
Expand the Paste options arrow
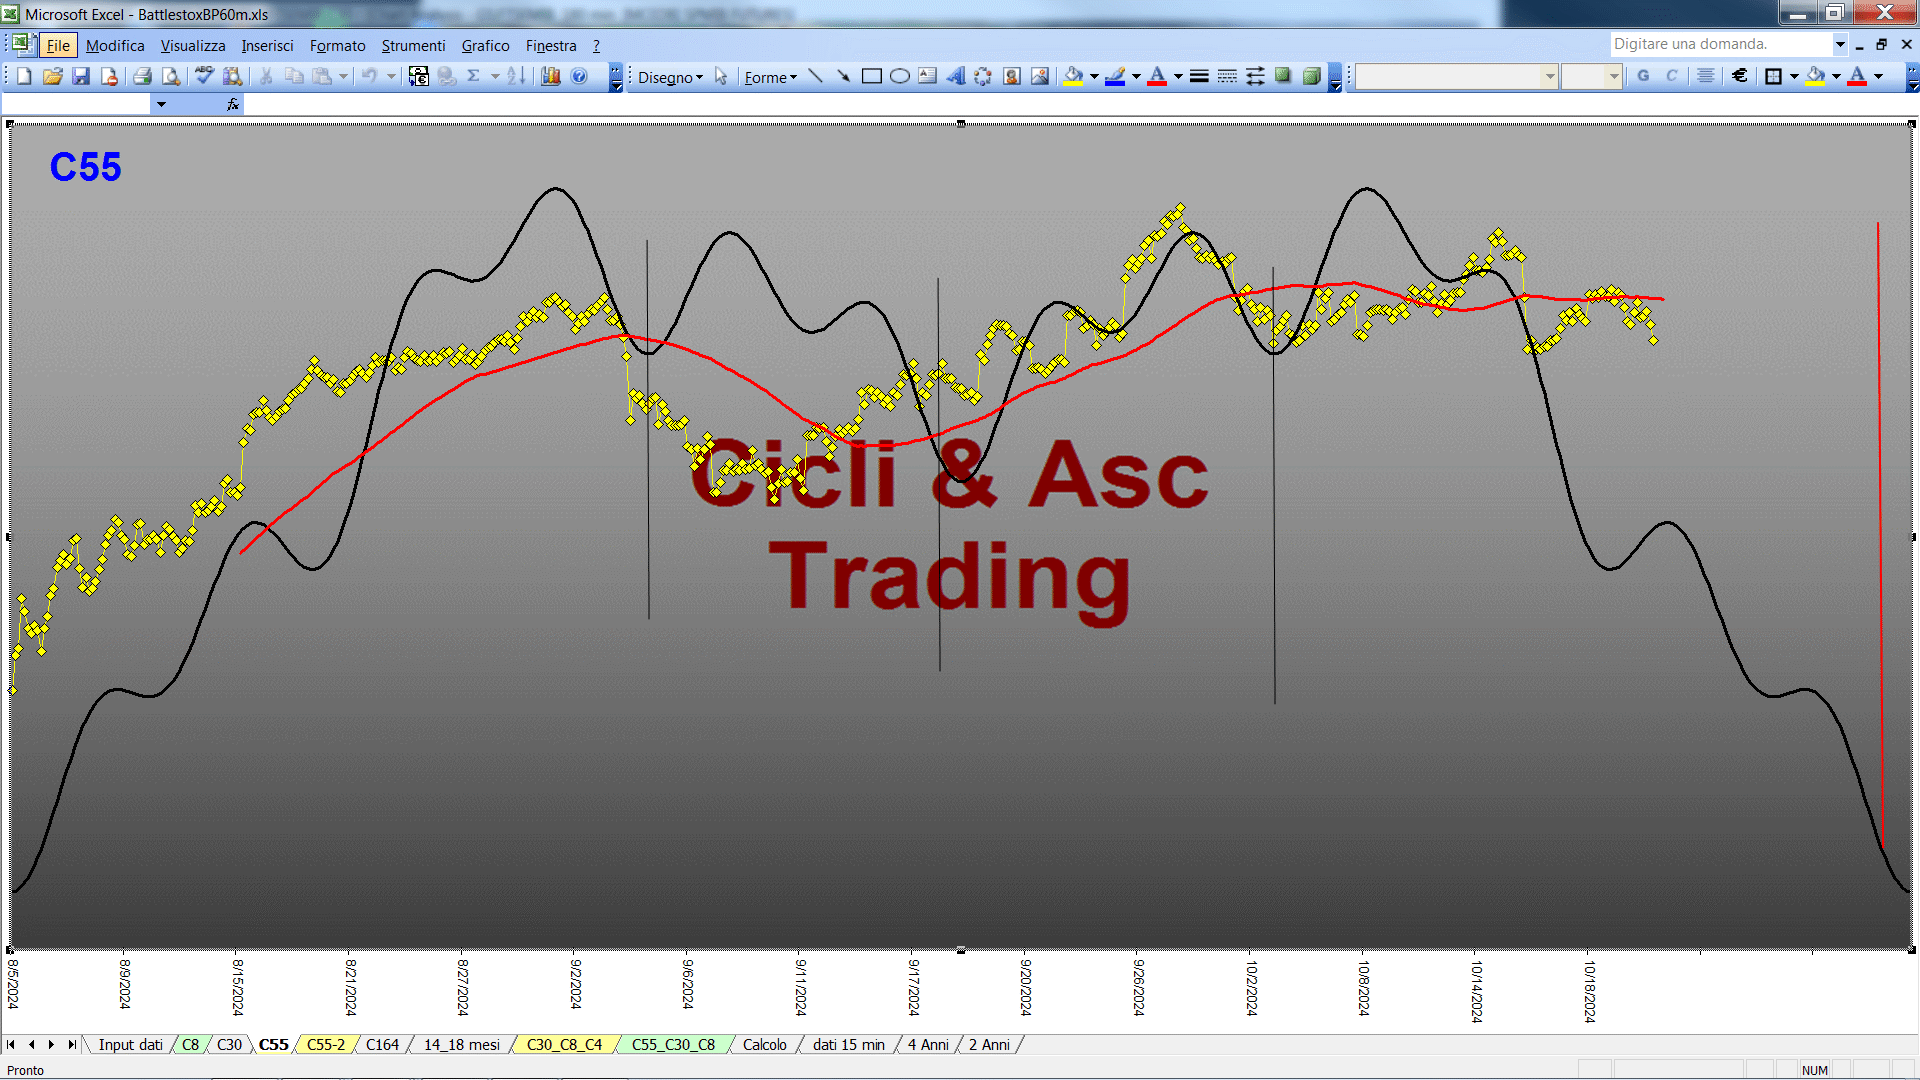343,76
